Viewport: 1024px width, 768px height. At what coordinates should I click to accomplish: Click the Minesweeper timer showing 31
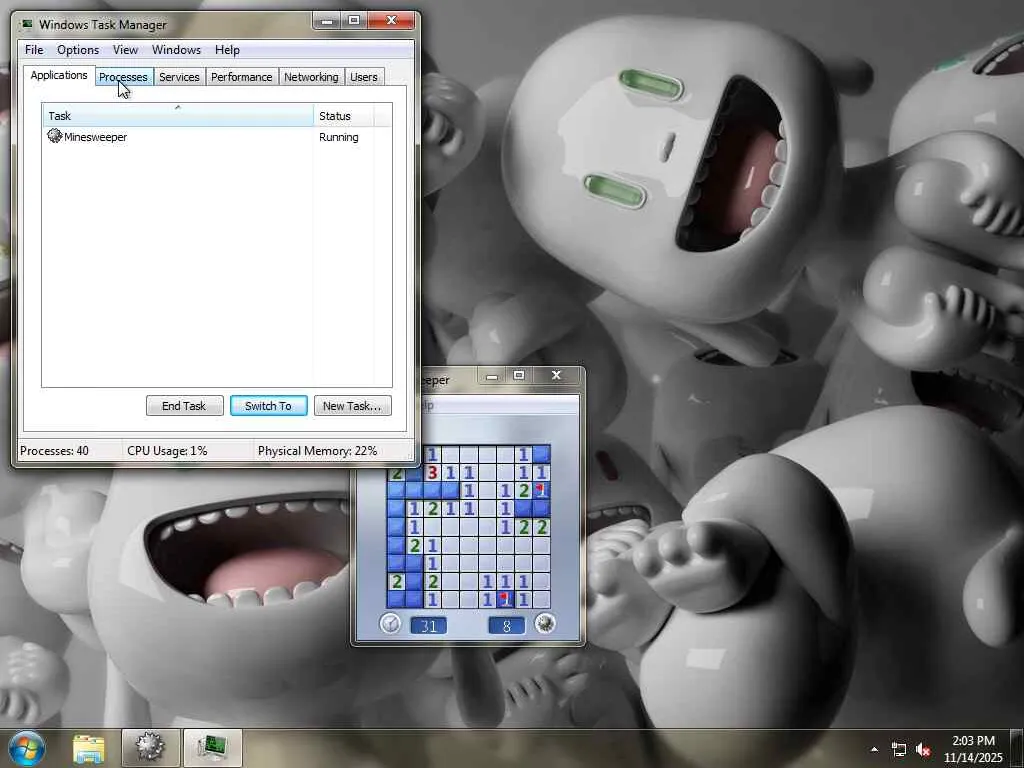[428, 626]
